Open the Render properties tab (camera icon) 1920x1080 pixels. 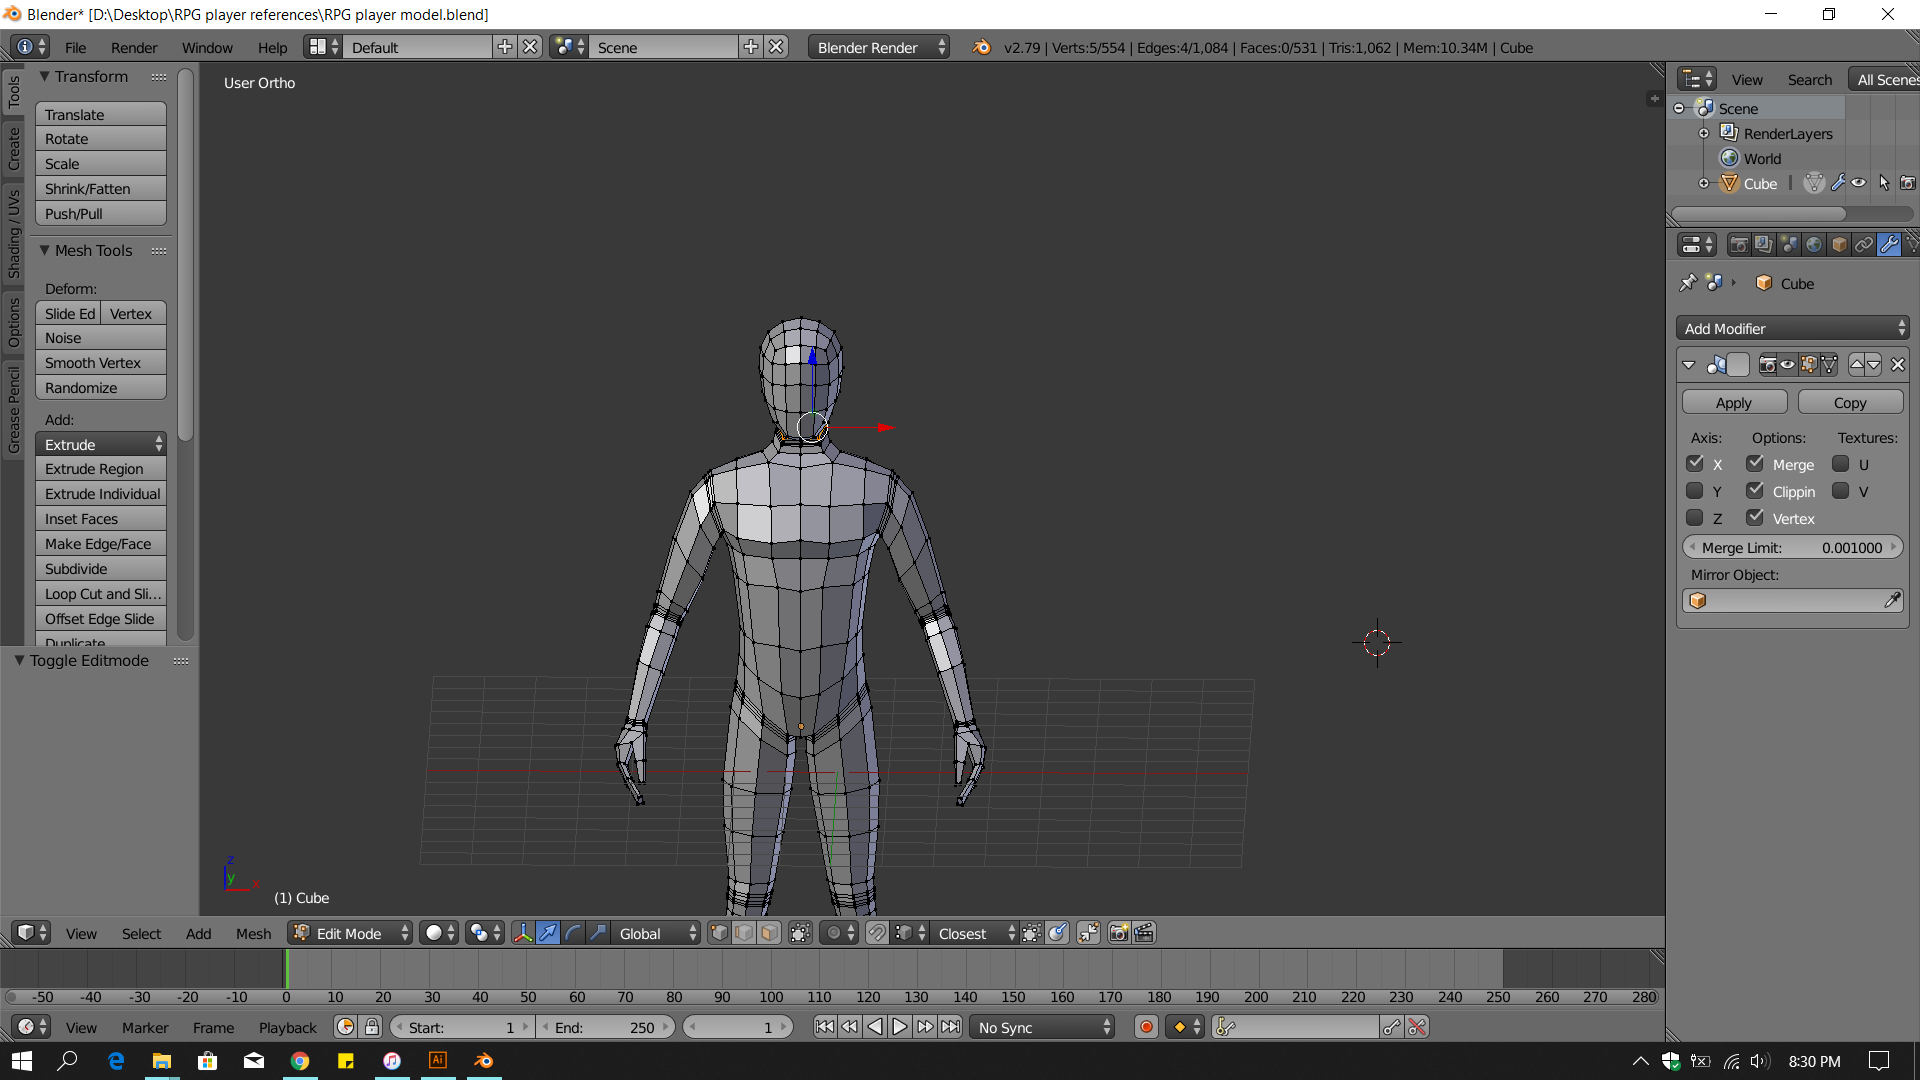[1739, 245]
